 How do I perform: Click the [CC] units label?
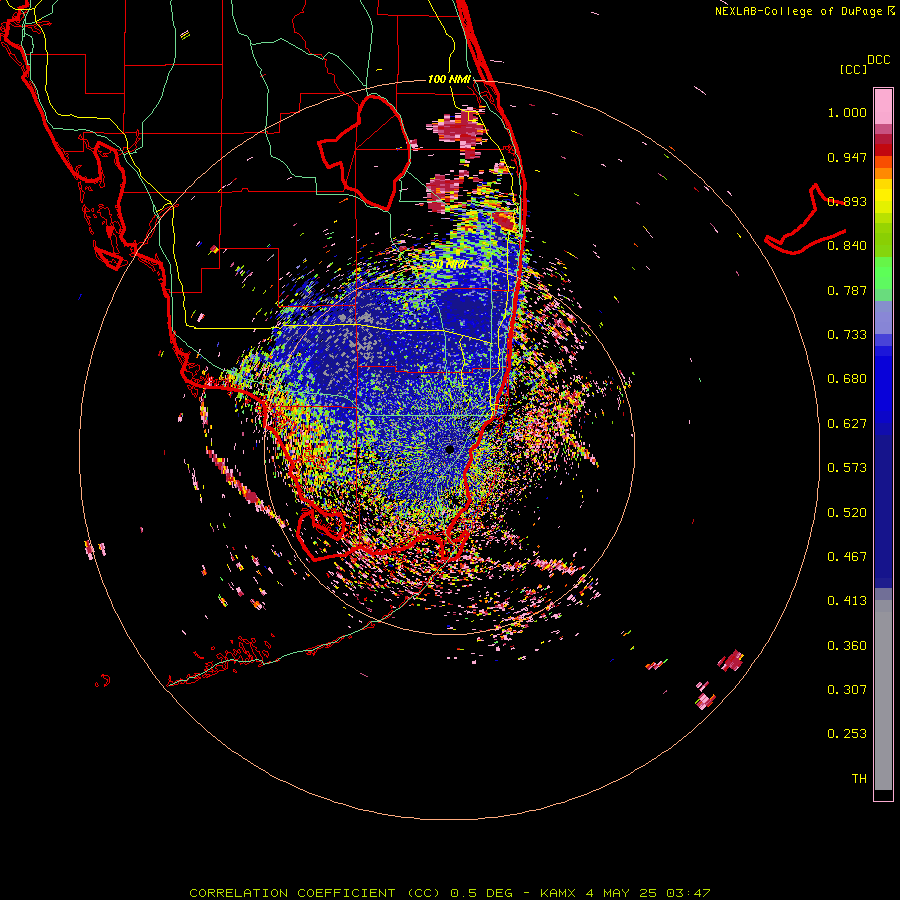coord(853,69)
